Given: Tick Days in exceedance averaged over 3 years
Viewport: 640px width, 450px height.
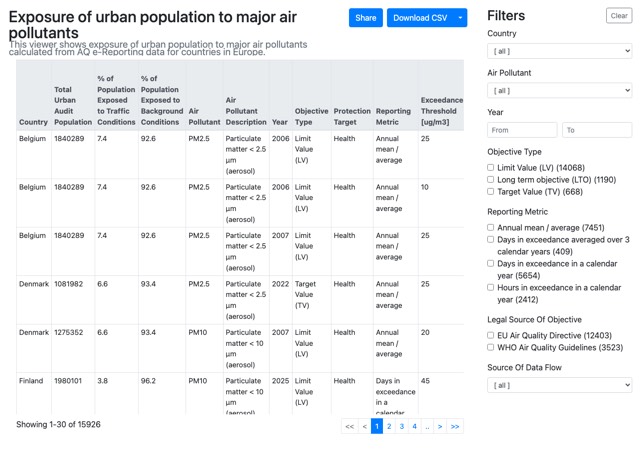Looking at the screenshot, I should pyautogui.click(x=491, y=239).
